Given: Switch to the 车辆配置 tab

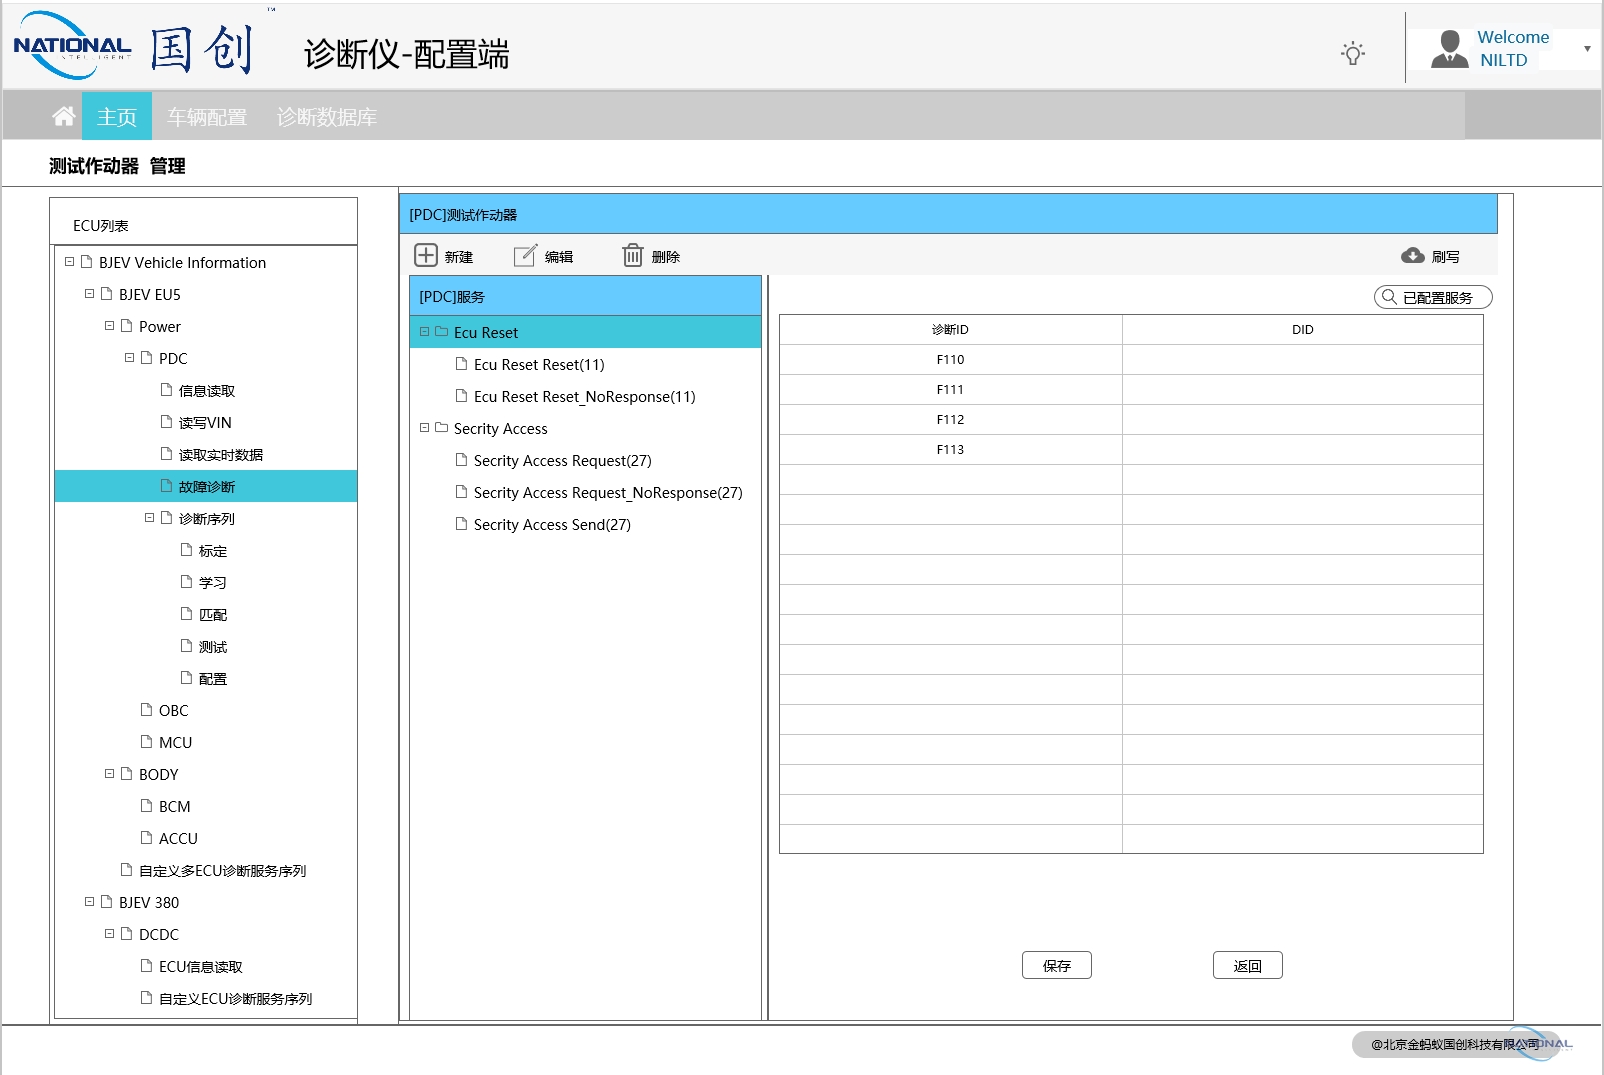Looking at the screenshot, I should click(x=207, y=117).
